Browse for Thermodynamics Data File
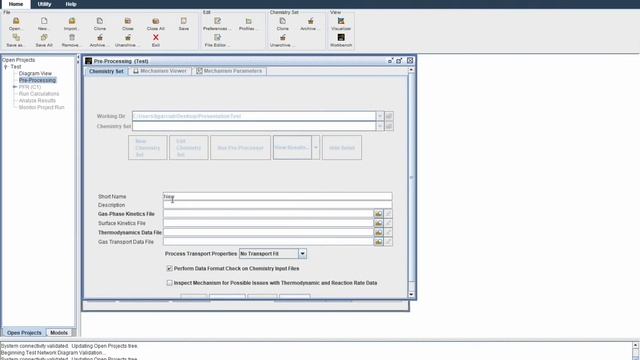The image size is (640, 360). (378, 233)
